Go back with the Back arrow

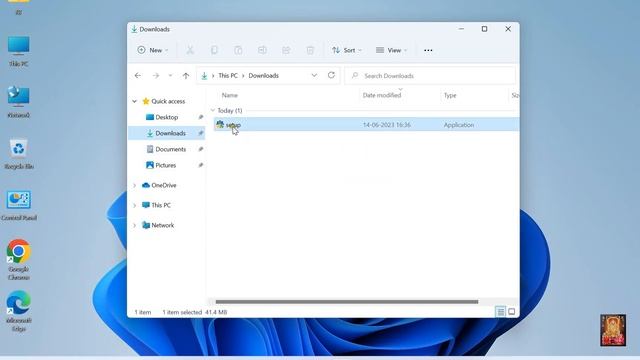[x=138, y=76]
